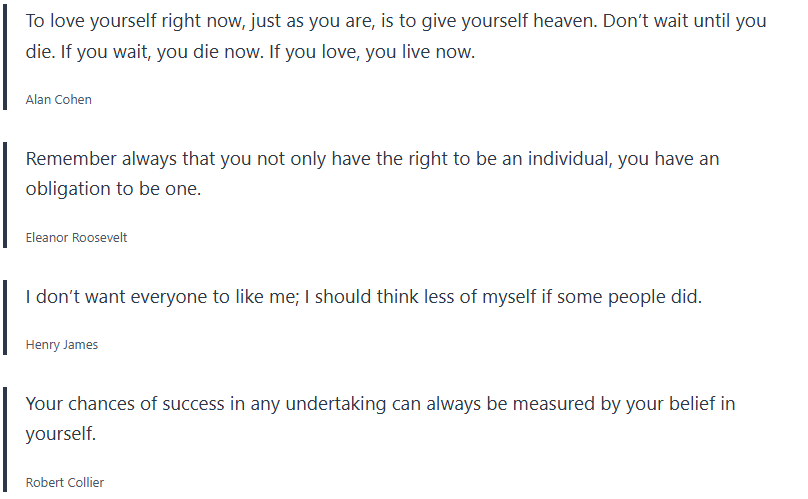Select the Henry James author name
808x499 pixels.
[61, 345]
